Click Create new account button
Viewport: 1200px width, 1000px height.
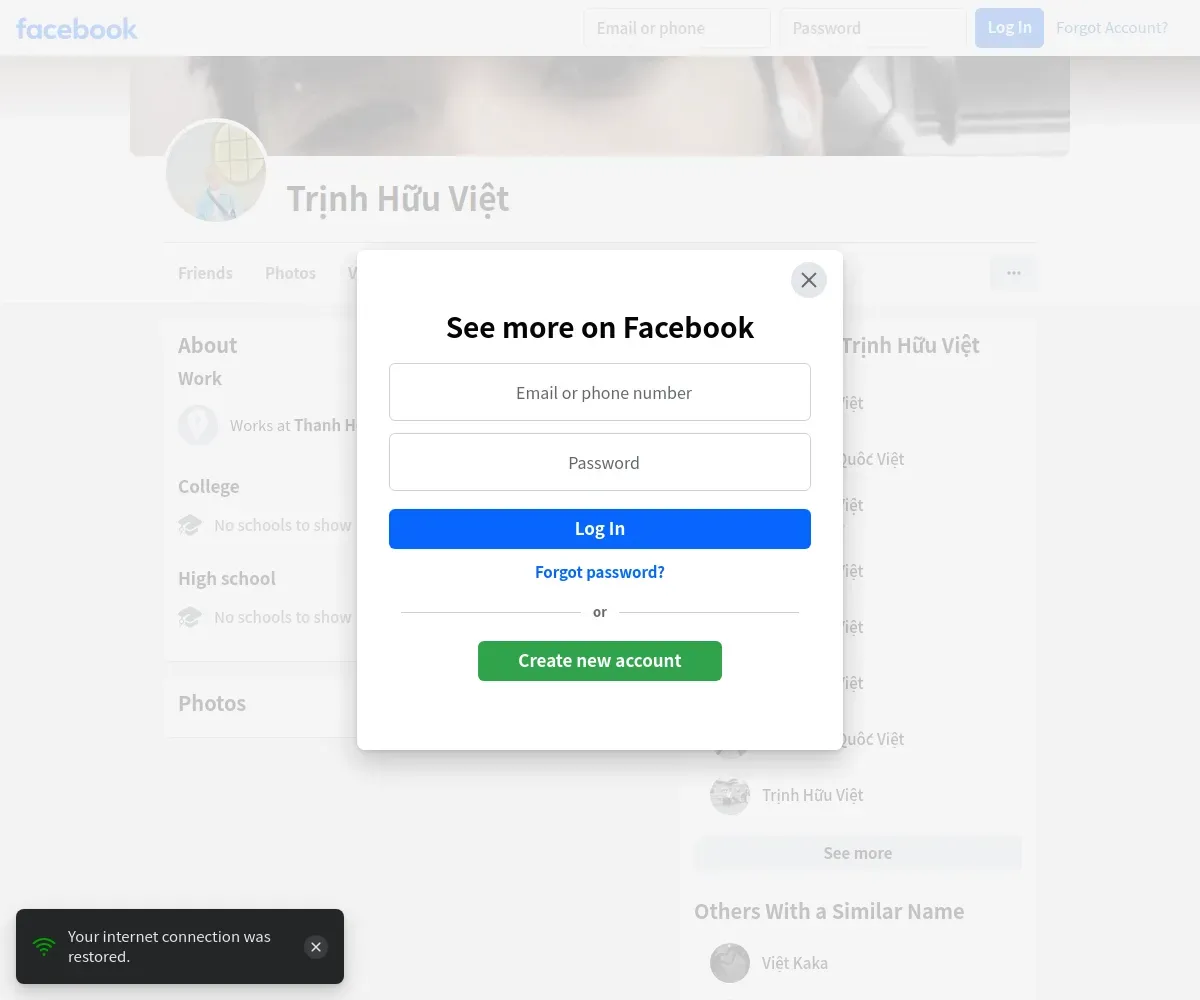[x=600, y=661]
